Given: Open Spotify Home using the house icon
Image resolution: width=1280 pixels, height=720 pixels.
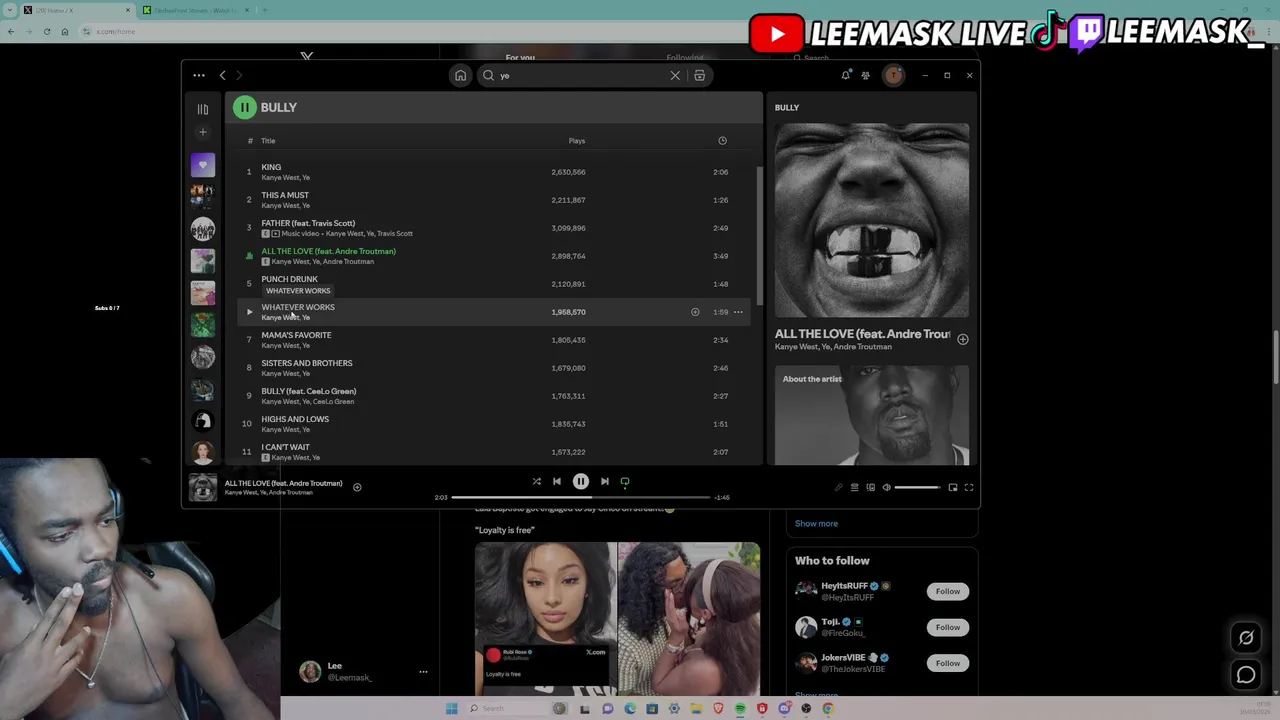Looking at the screenshot, I should [x=460, y=75].
